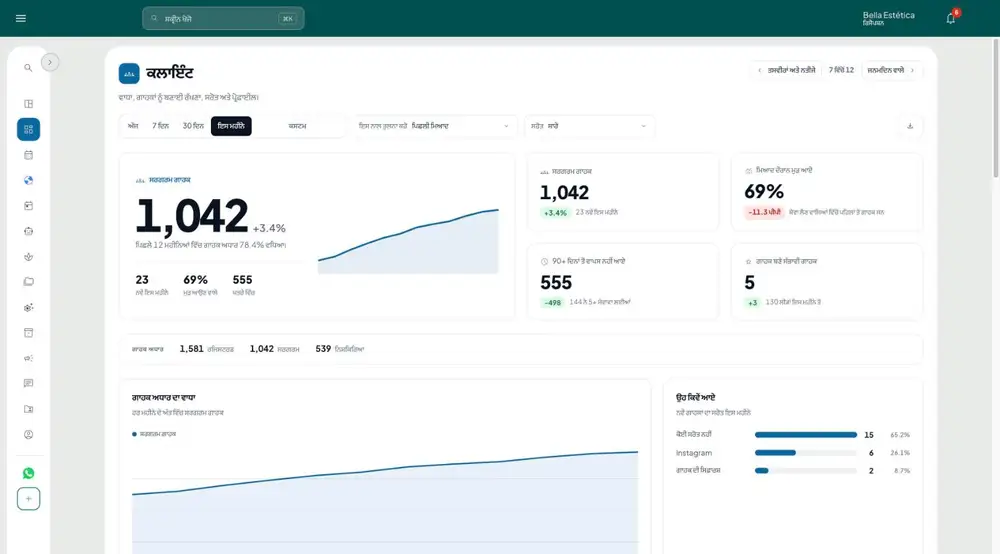Click the vertical page scrollbar
Image resolution: width=1000 pixels, height=554 pixels.
(x=996, y=108)
